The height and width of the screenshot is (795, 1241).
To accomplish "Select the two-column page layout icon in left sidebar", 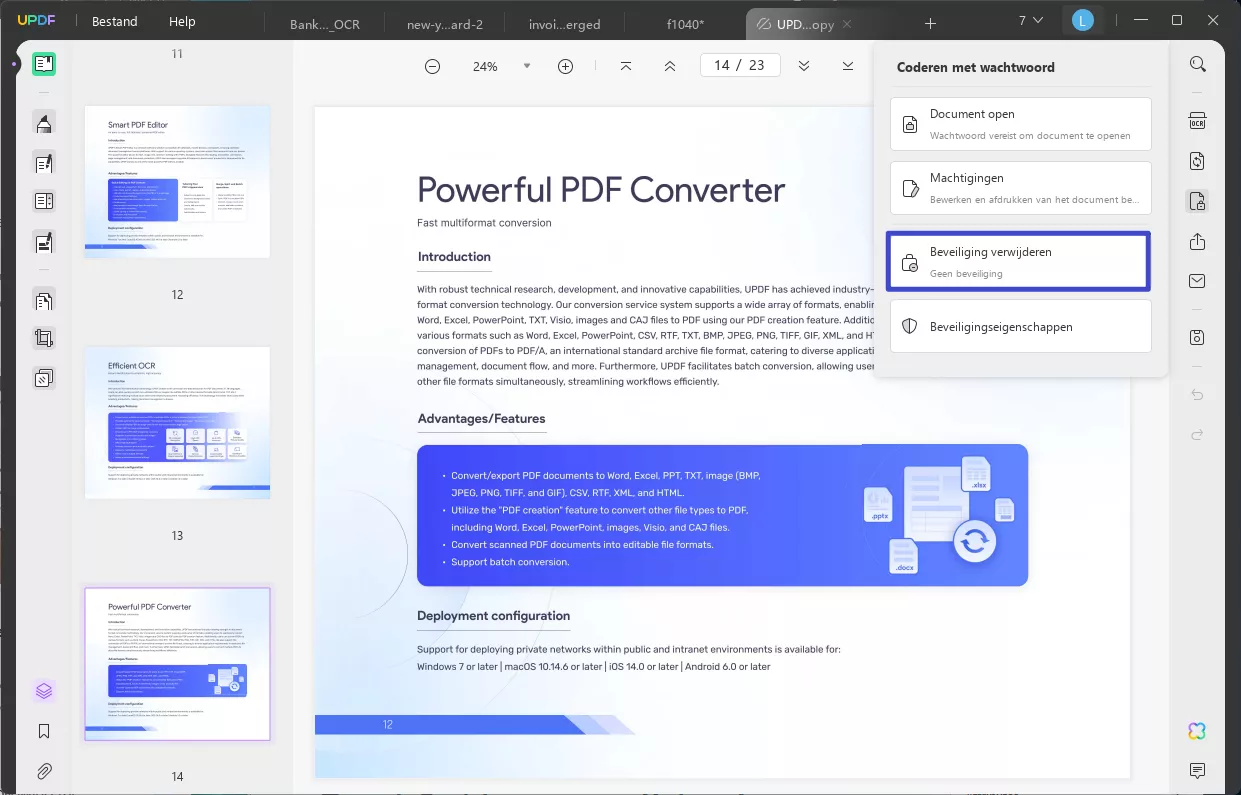I will pos(44,202).
